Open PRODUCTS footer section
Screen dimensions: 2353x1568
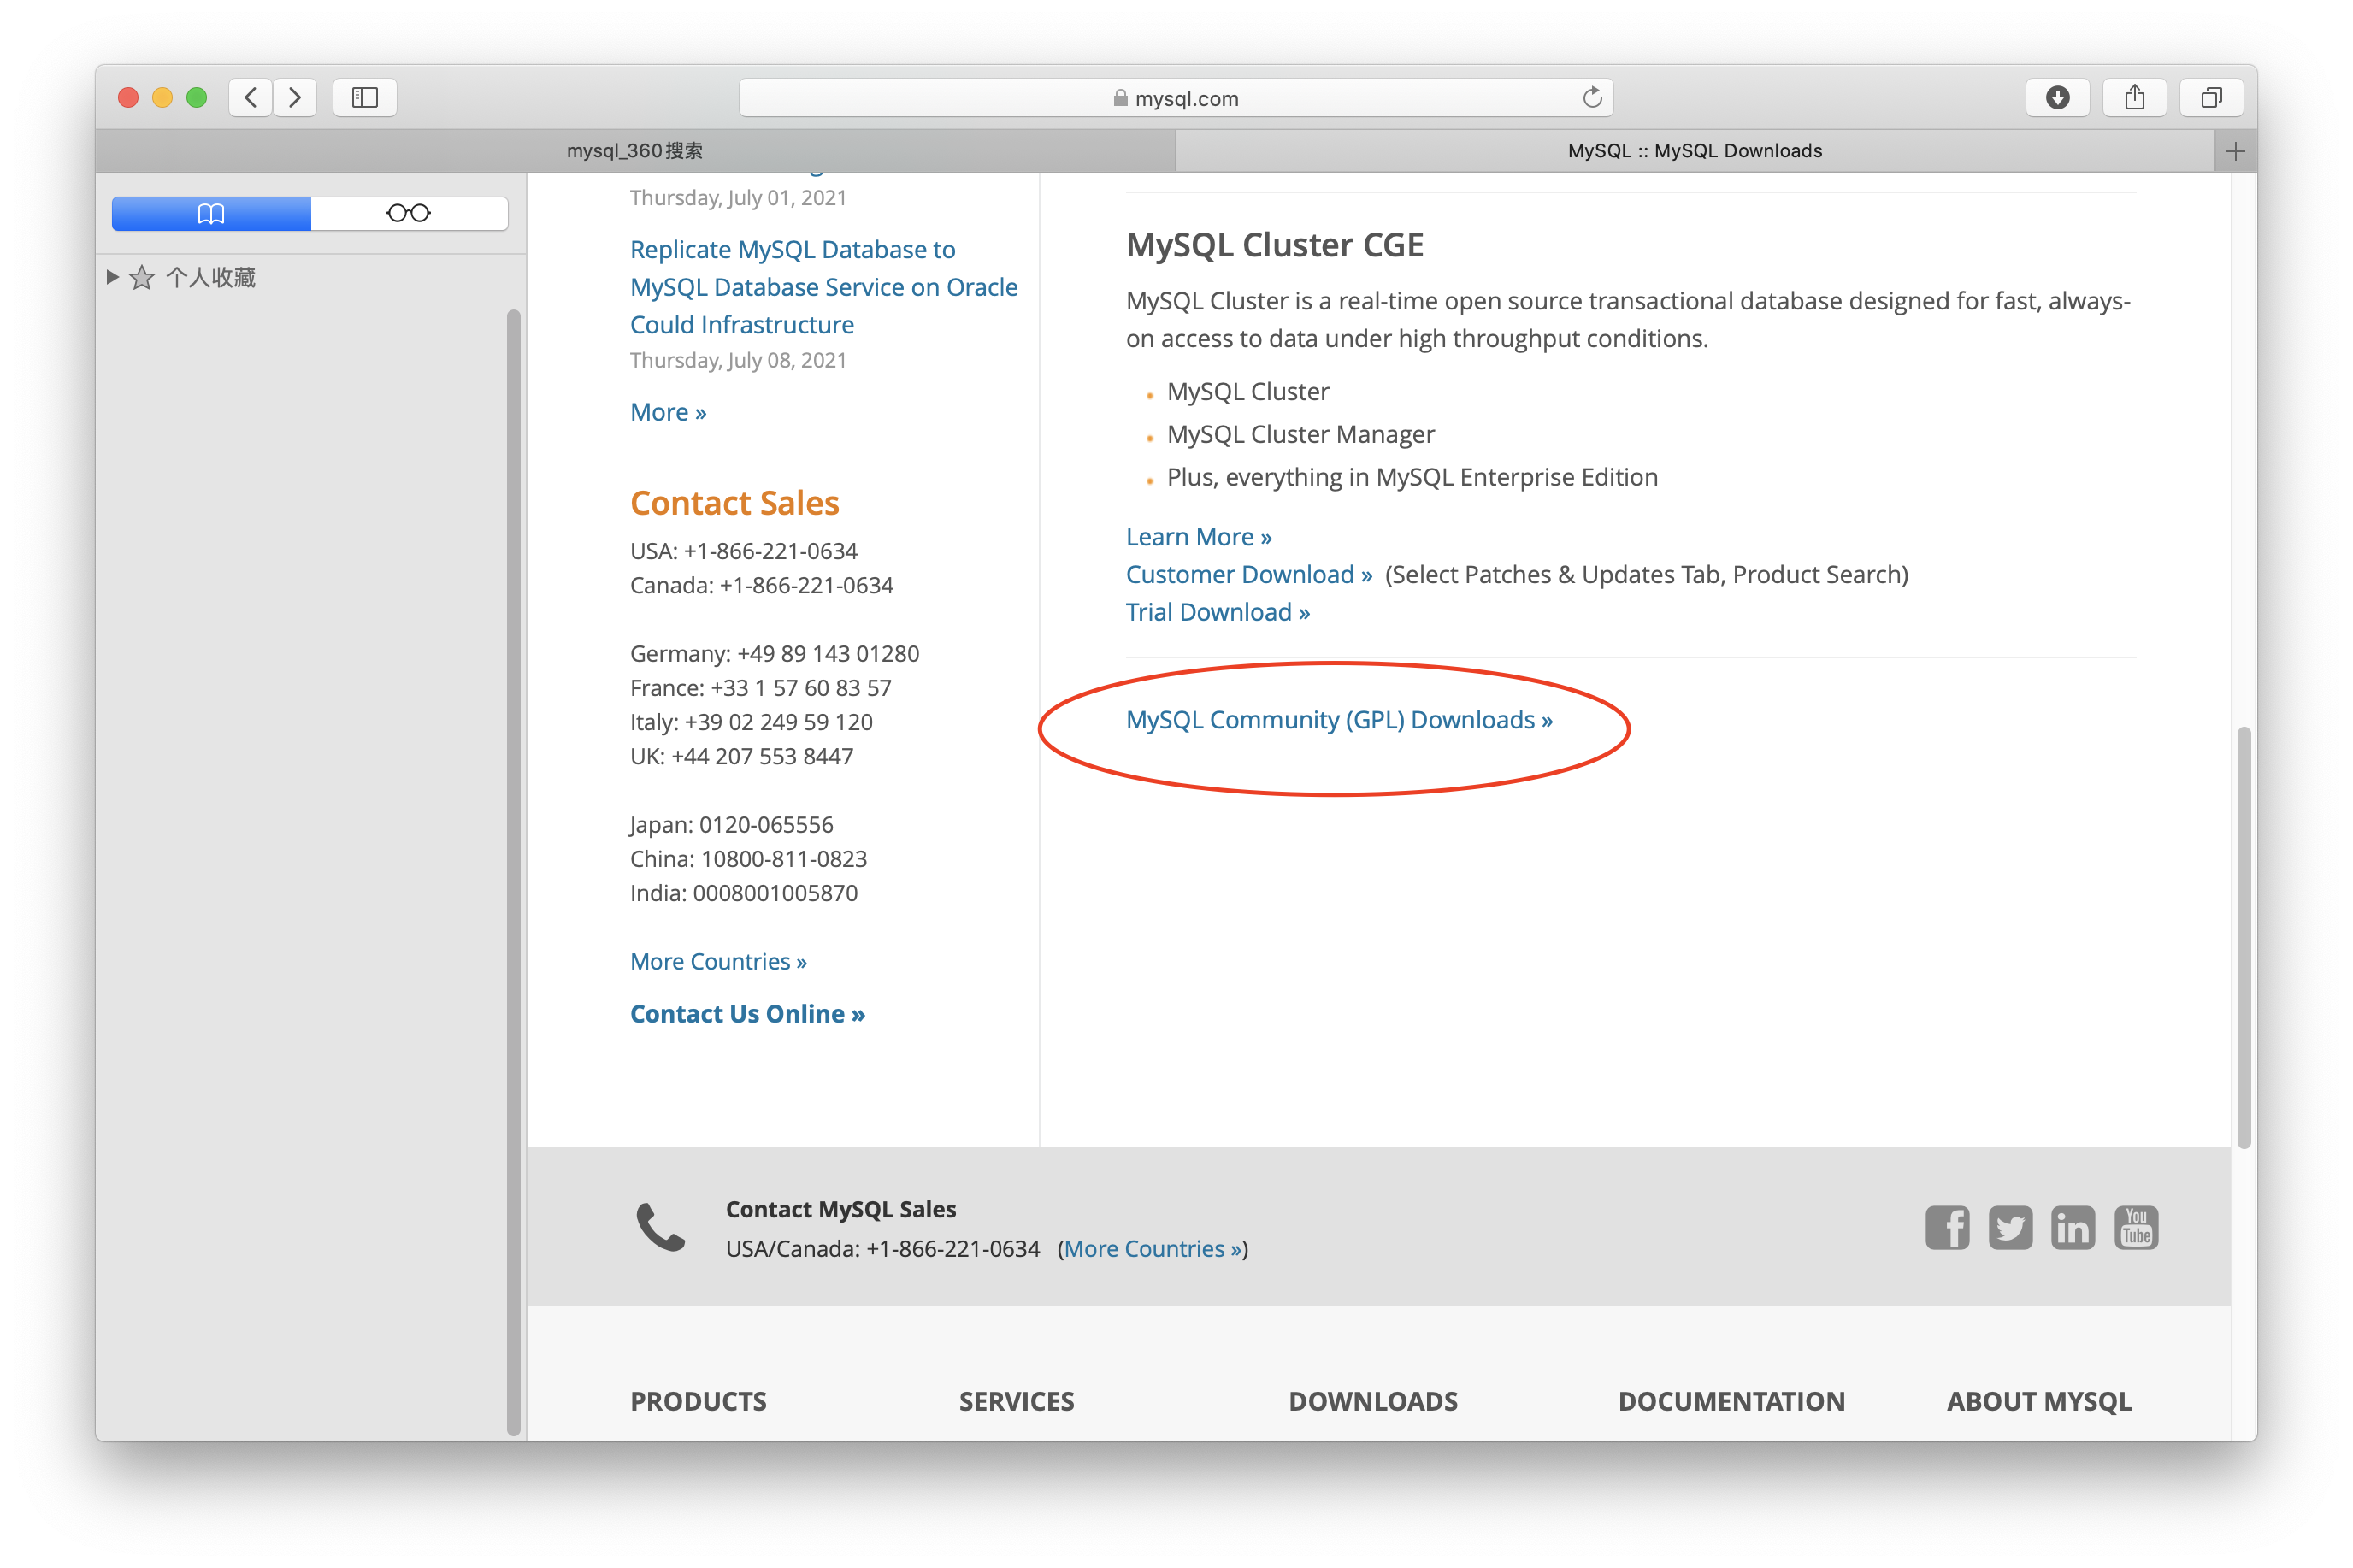click(698, 1401)
